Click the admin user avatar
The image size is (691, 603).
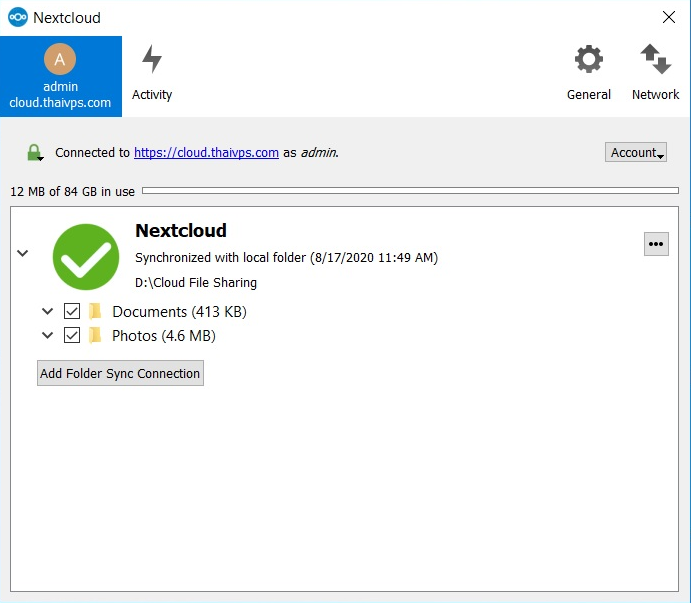tap(60, 60)
